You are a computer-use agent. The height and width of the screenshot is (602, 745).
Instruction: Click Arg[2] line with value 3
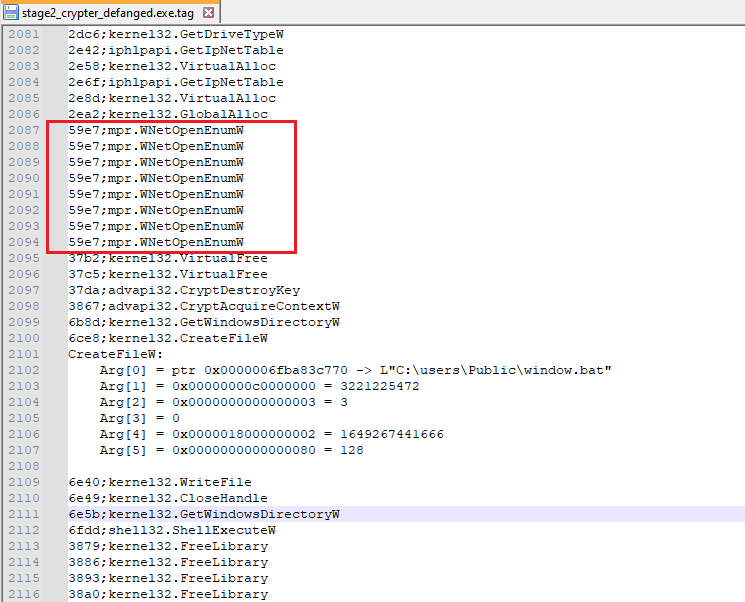(x=223, y=402)
